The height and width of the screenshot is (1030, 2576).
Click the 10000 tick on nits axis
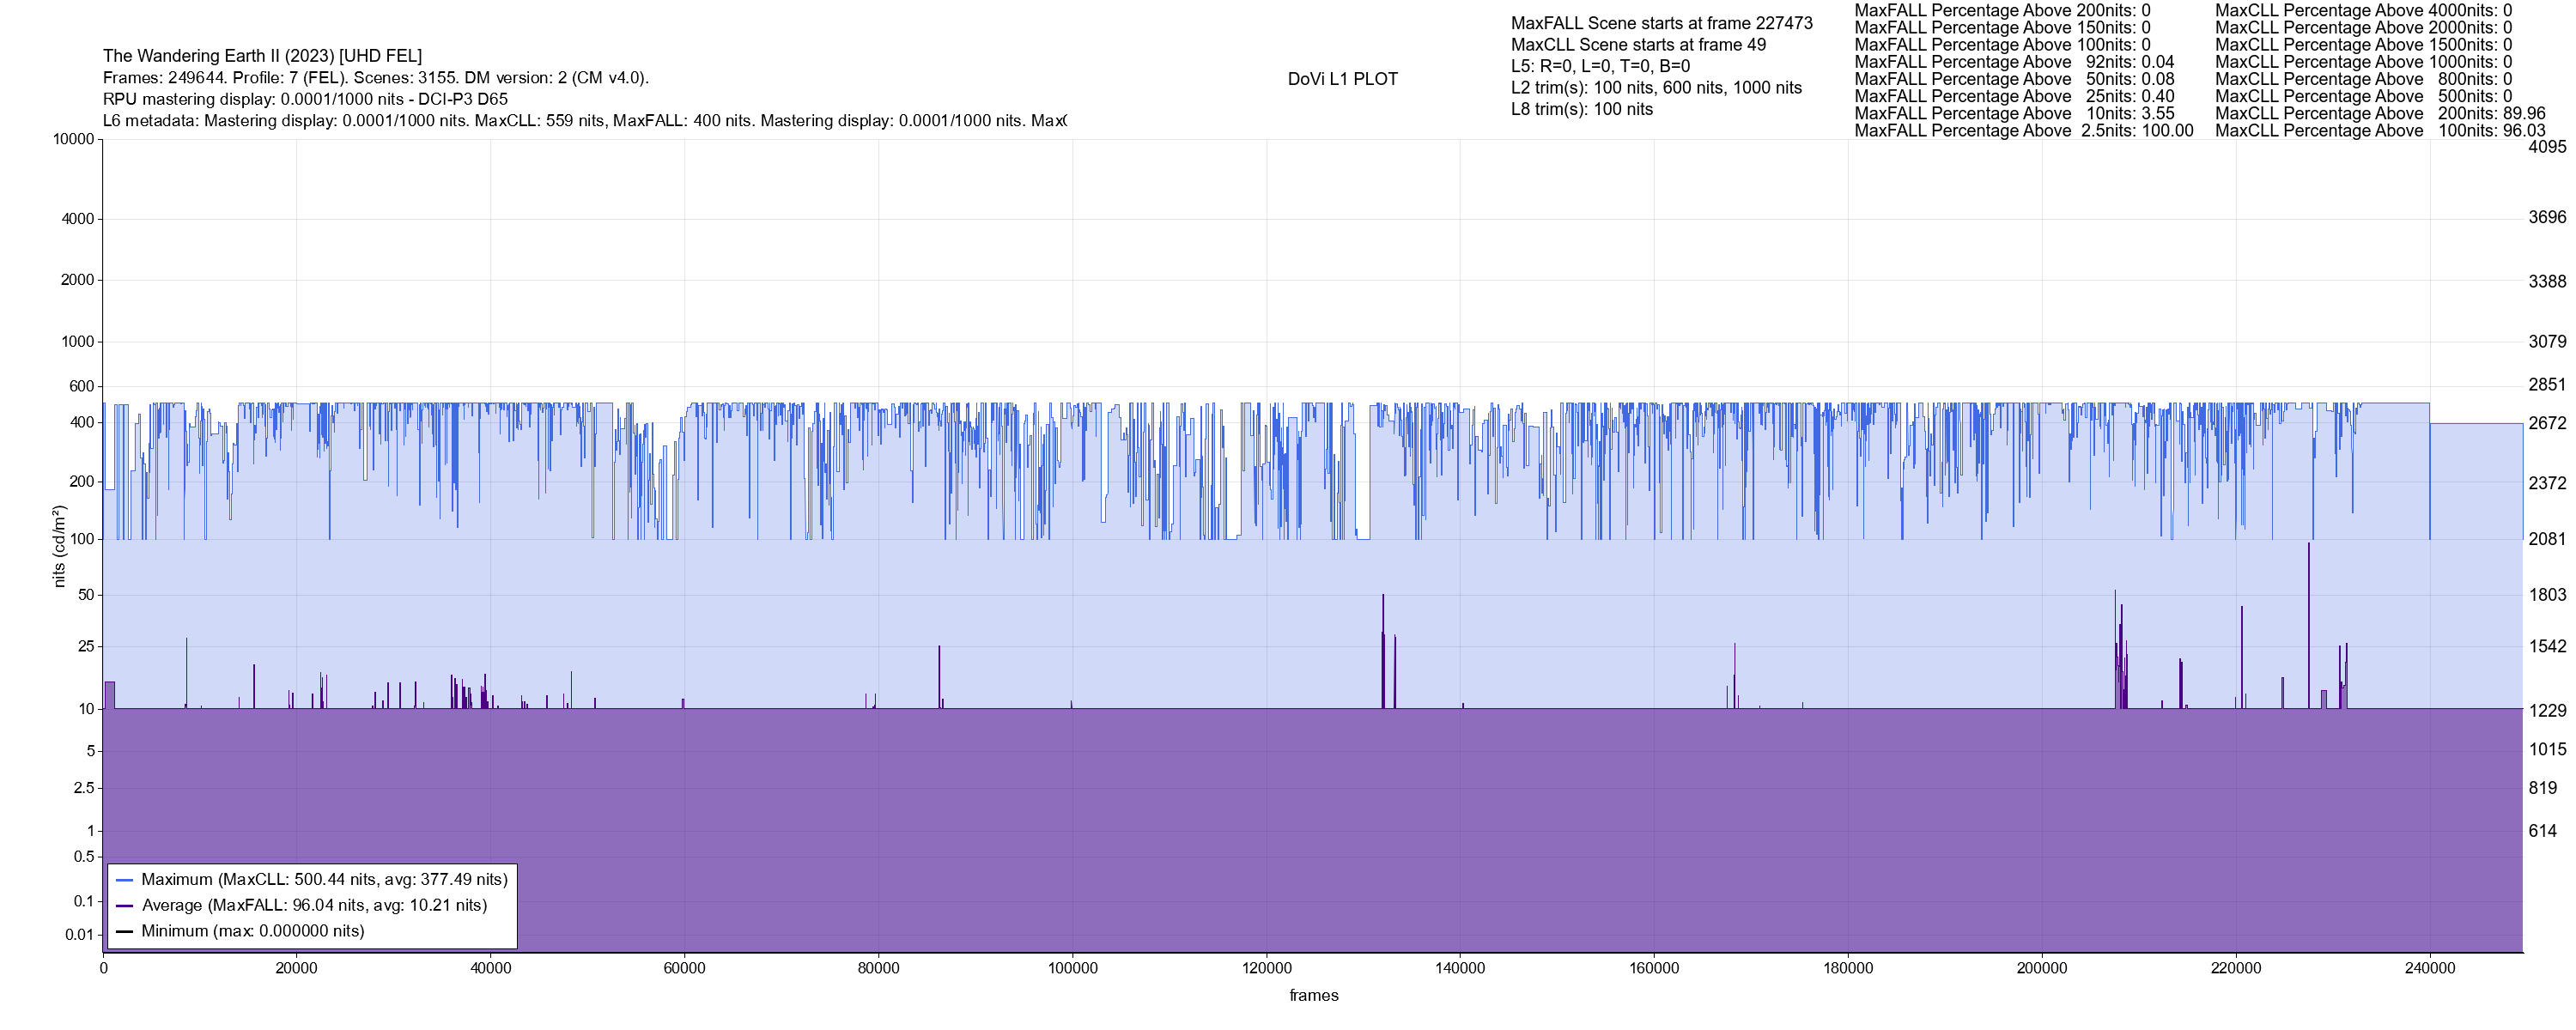coord(73,139)
